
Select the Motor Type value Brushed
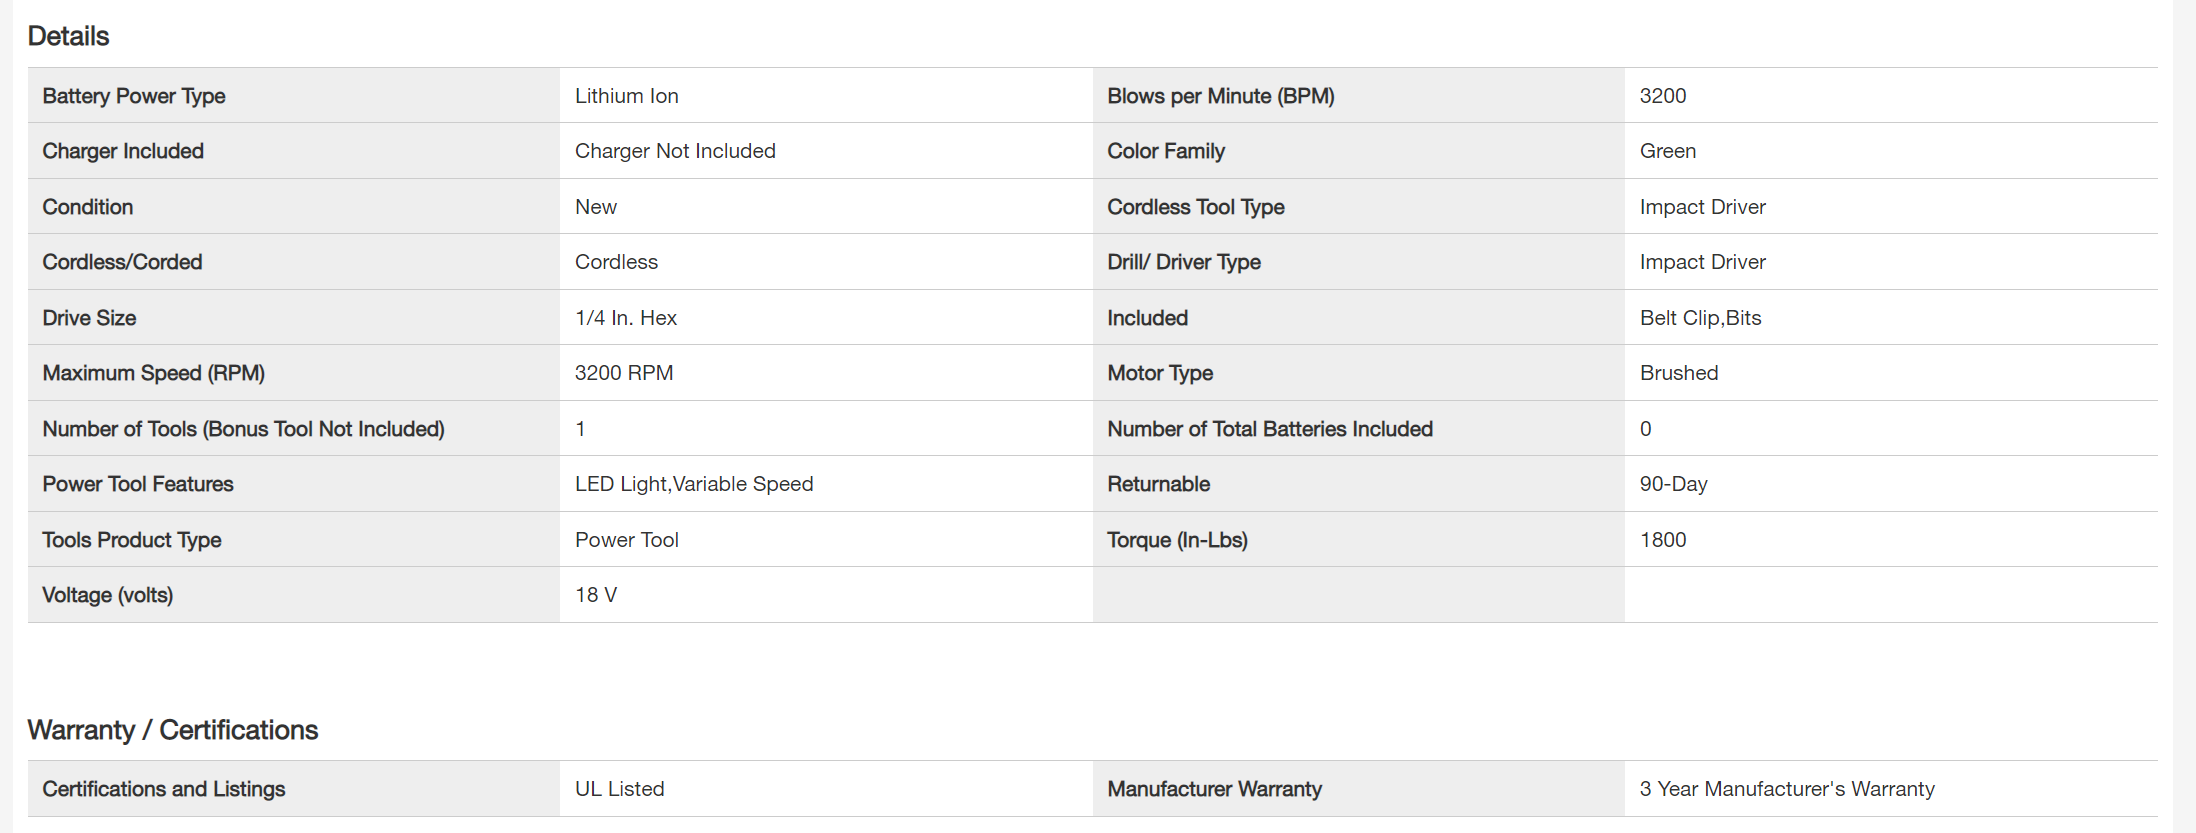click(x=1678, y=373)
